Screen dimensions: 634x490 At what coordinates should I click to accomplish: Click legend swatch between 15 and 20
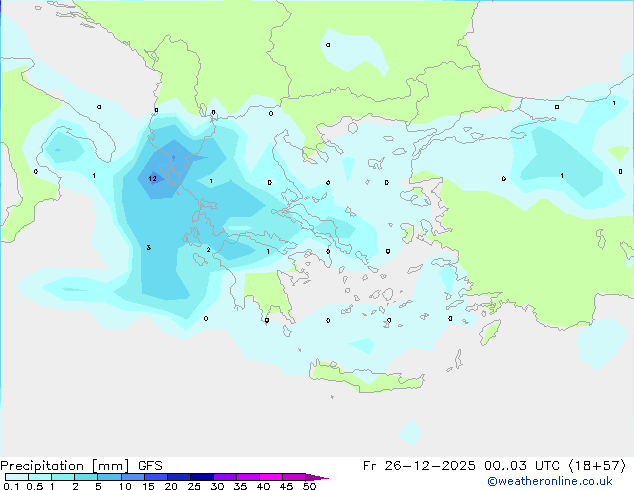click(156, 477)
